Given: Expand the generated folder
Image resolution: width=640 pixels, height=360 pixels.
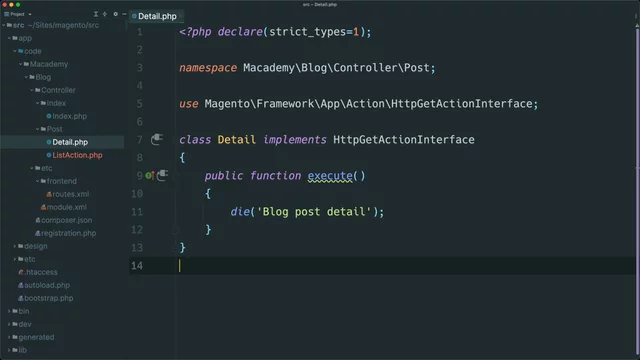Looking at the screenshot, I should [9, 337].
